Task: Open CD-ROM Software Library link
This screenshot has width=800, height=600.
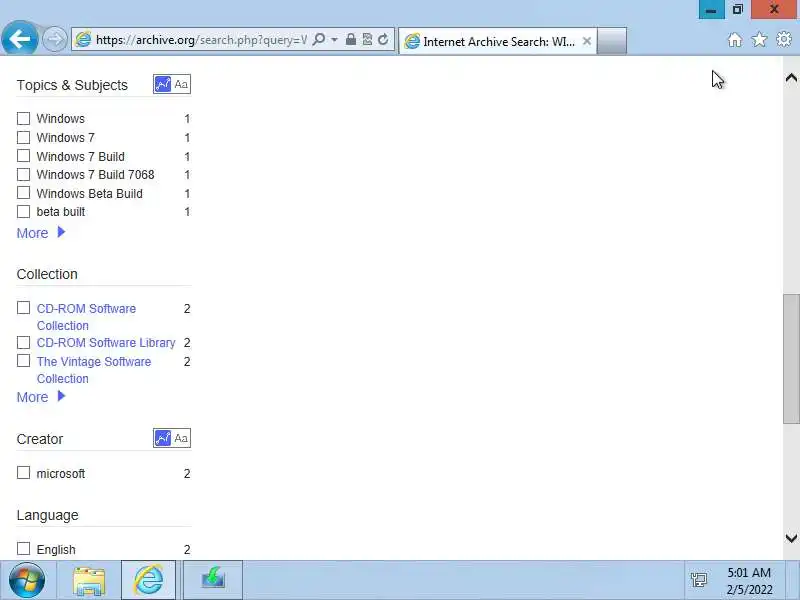Action: pyautogui.click(x=106, y=343)
